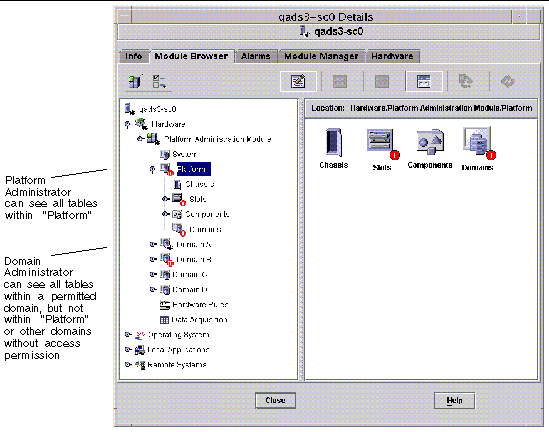Expand the Domain A node
549x432 pixels.
pos(153,244)
